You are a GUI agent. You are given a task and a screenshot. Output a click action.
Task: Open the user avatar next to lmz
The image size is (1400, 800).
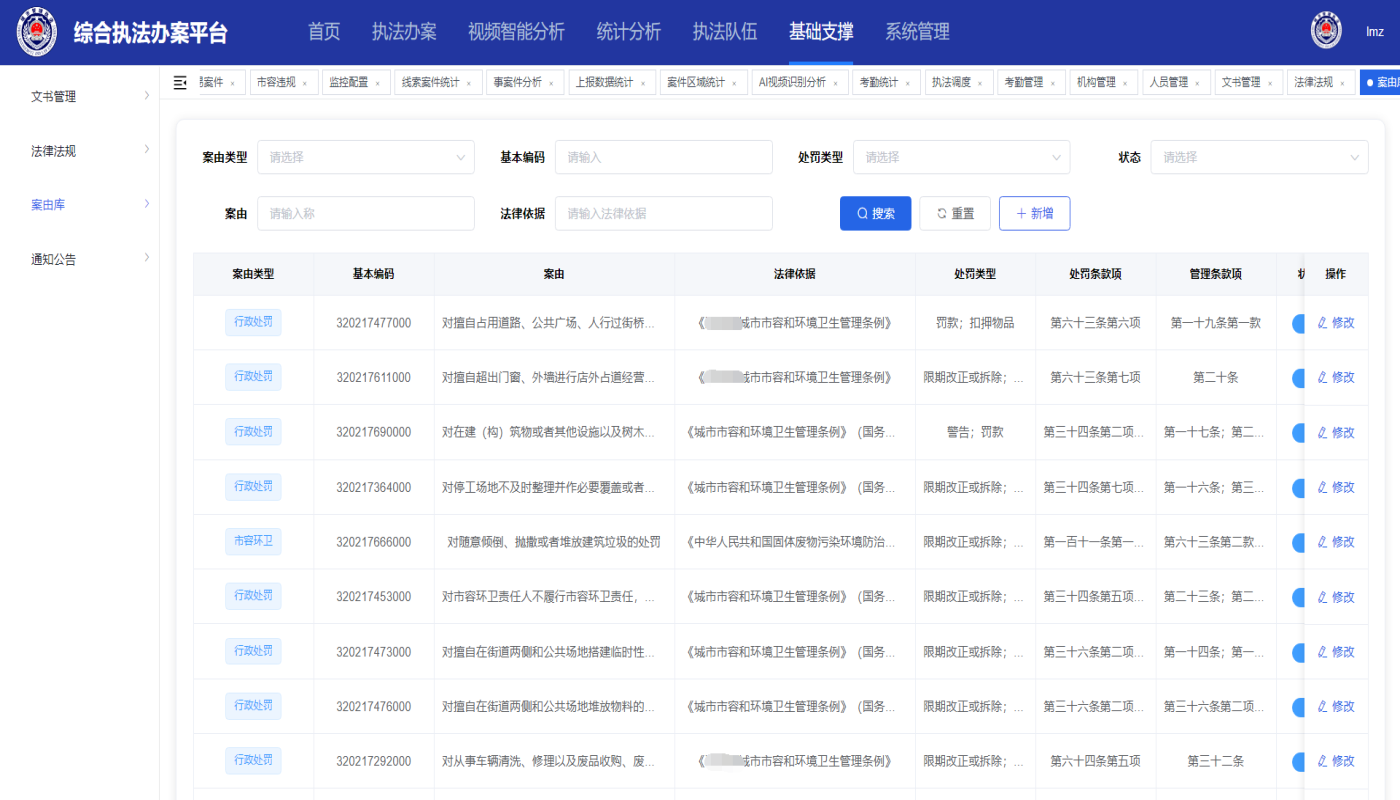[1326, 31]
